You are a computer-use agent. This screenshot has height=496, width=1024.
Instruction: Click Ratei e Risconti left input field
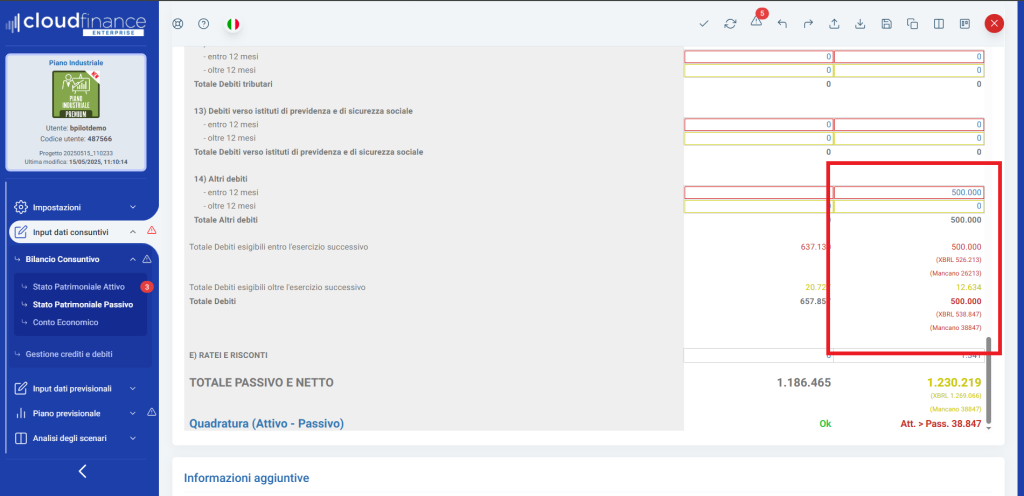pos(759,355)
